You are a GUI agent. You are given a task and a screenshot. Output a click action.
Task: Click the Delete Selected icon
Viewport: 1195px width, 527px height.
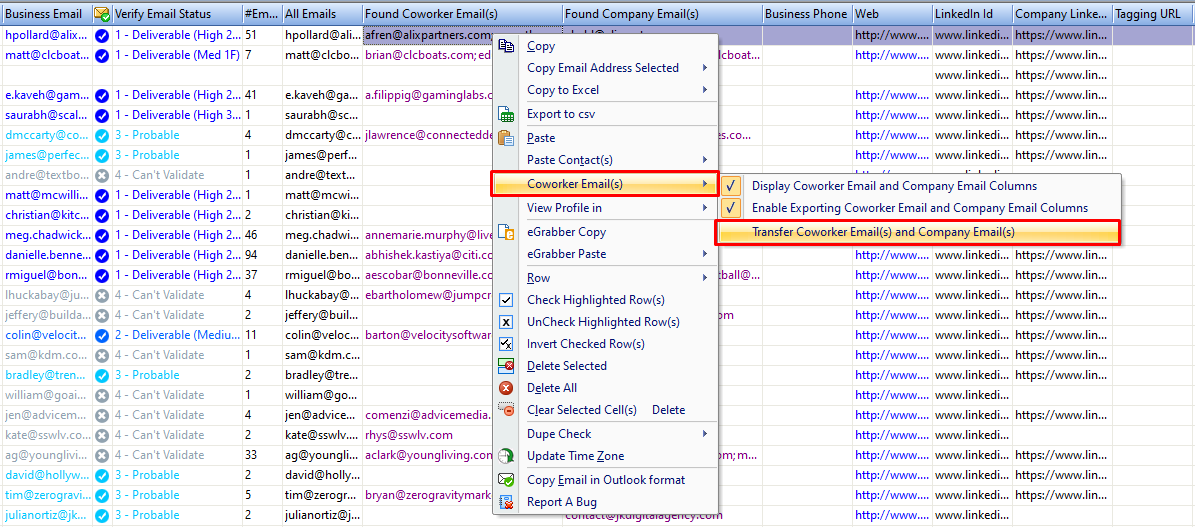point(506,366)
